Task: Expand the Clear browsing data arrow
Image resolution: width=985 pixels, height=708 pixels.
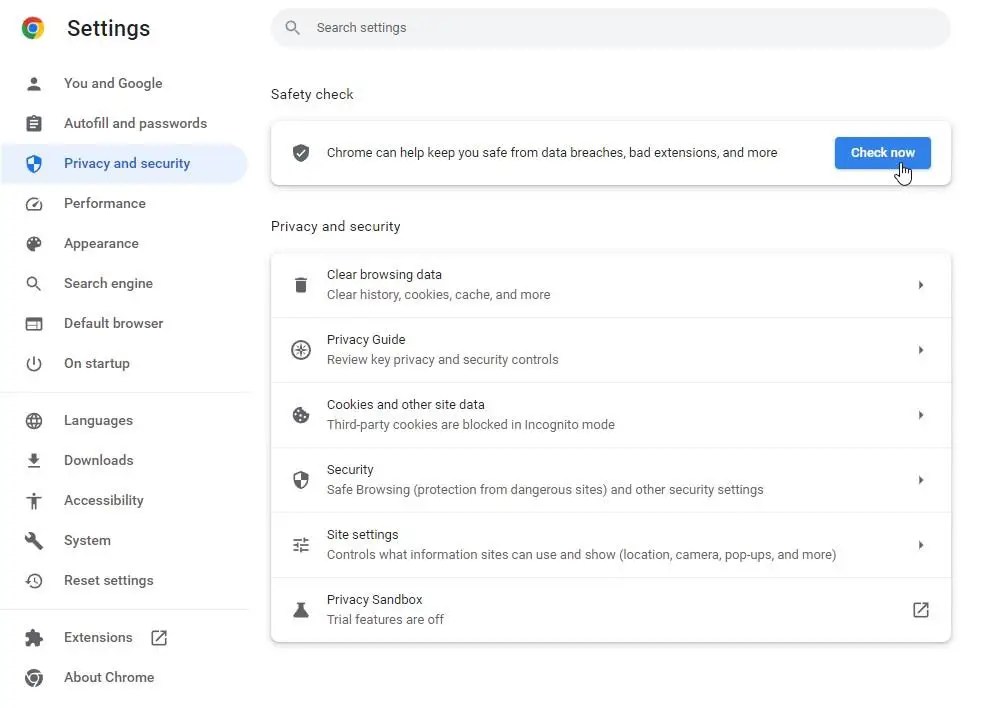Action: (x=920, y=285)
